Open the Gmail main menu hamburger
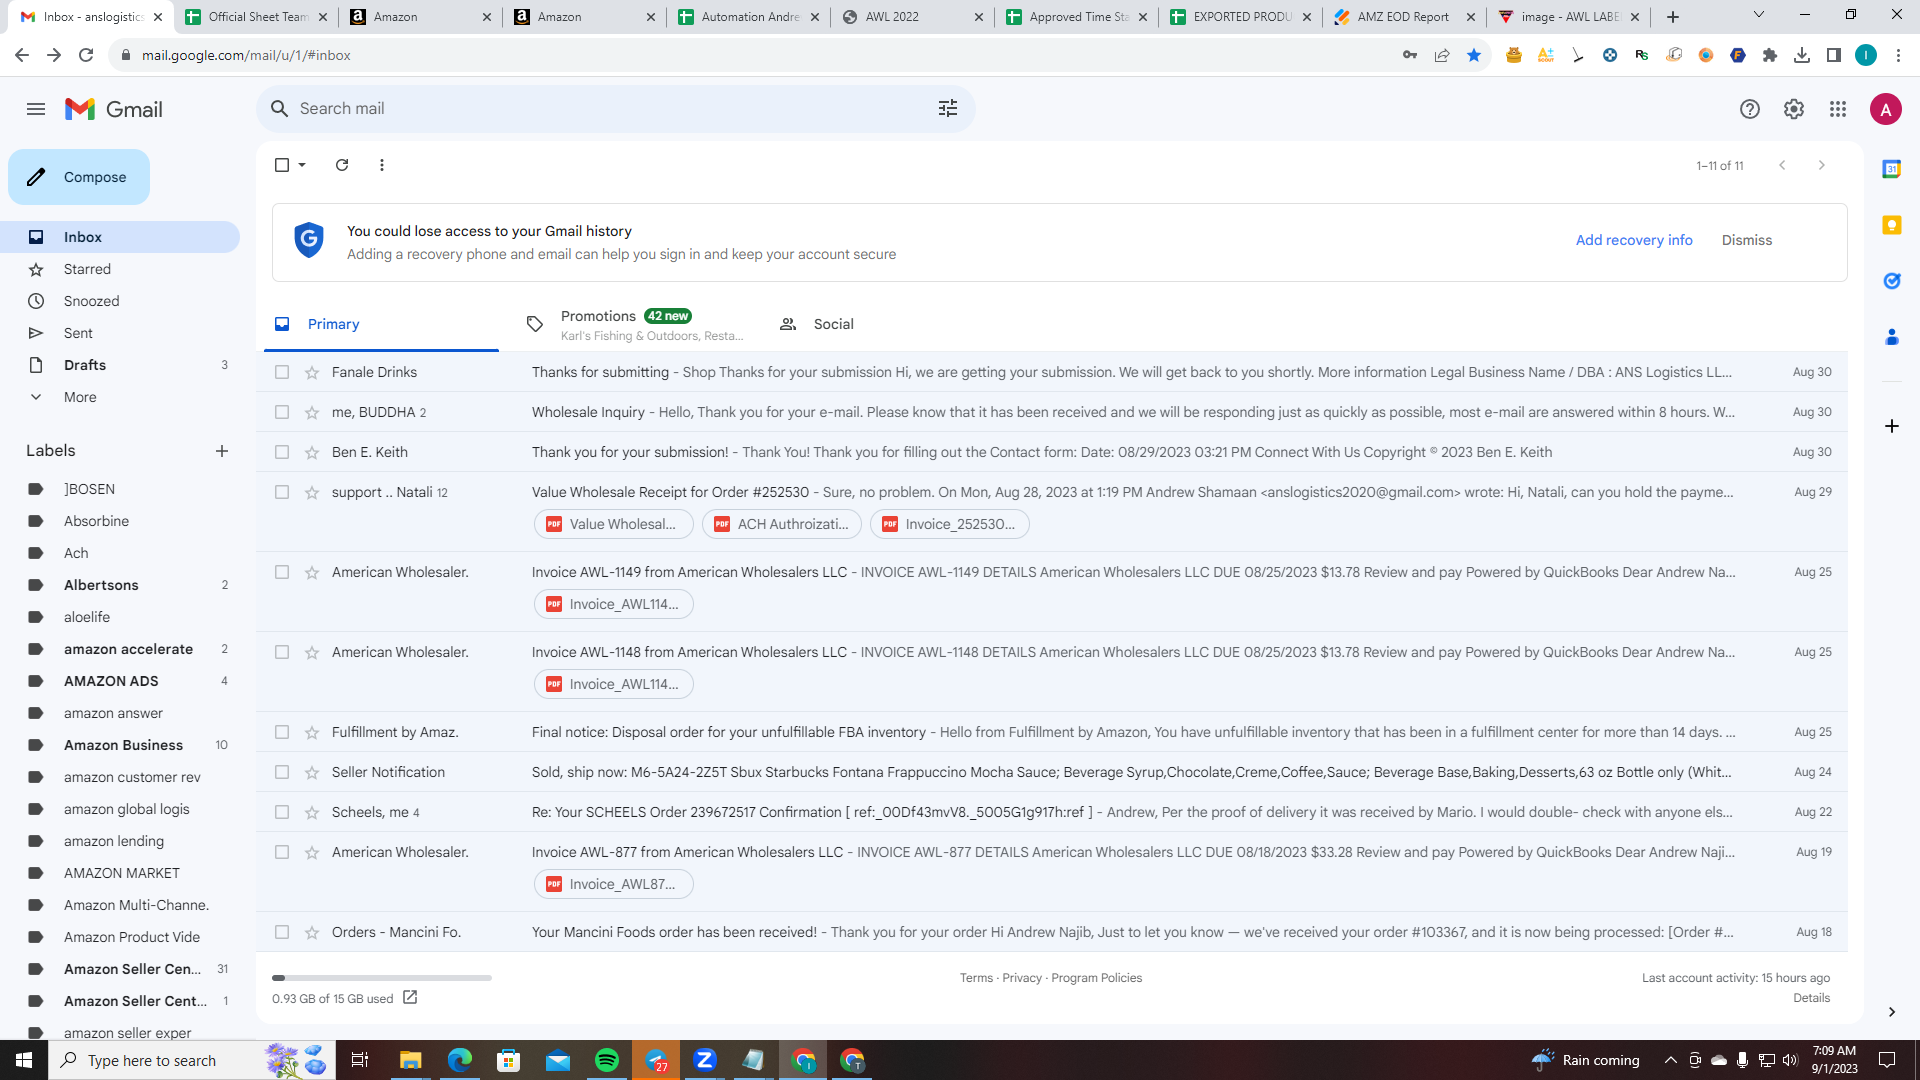 36,109
